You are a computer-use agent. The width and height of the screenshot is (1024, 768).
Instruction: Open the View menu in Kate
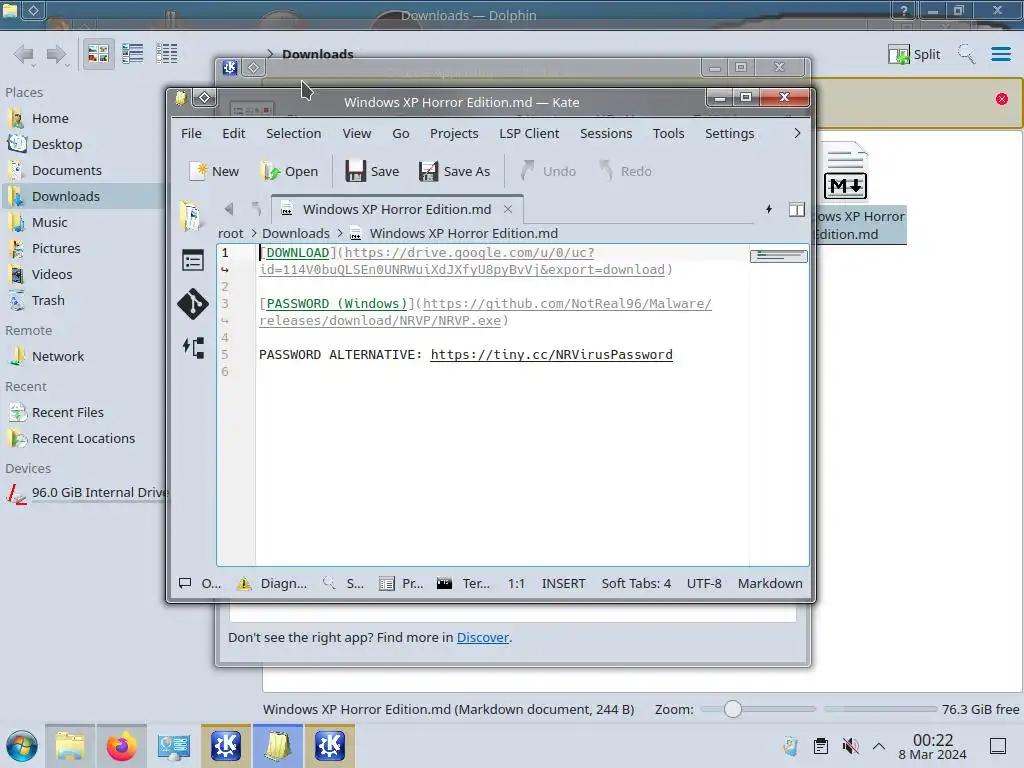click(x=357, y=133)
